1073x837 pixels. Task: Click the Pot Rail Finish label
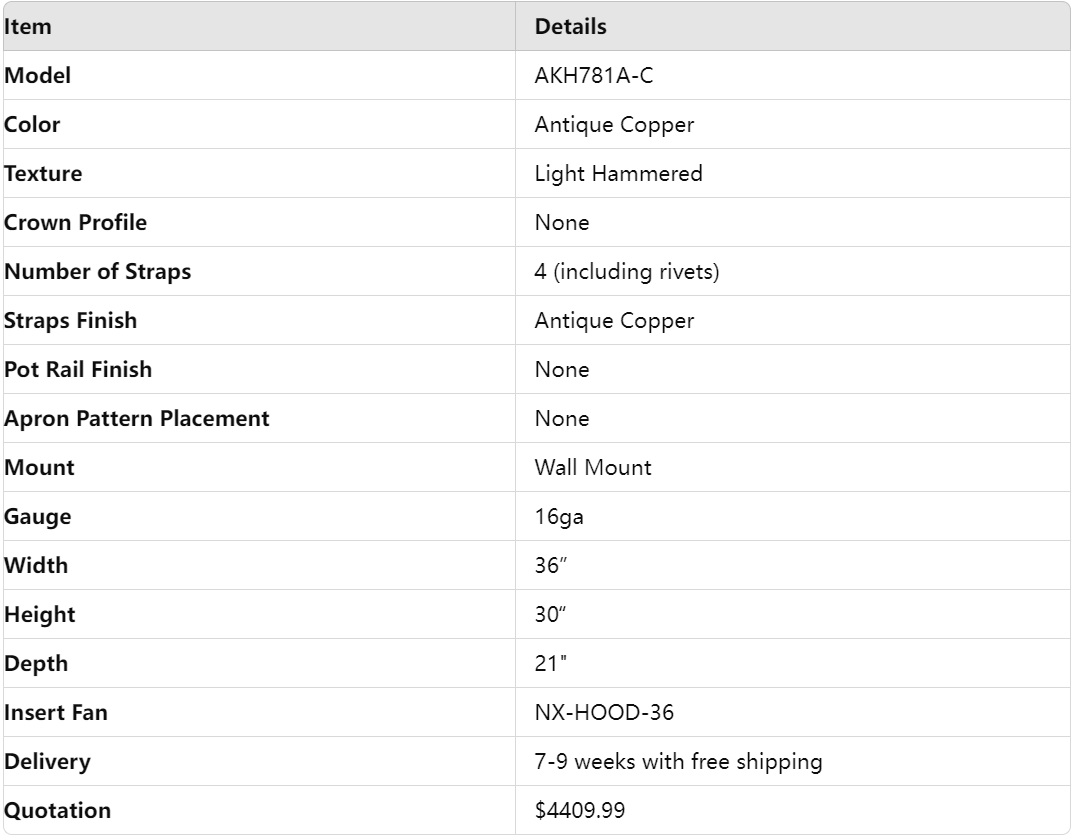pos(78,370)
